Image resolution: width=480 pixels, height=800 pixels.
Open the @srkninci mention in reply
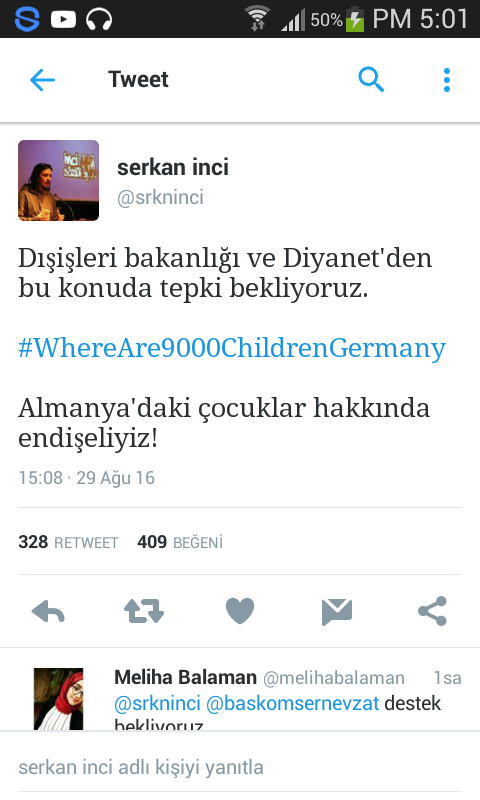point(158,704)
